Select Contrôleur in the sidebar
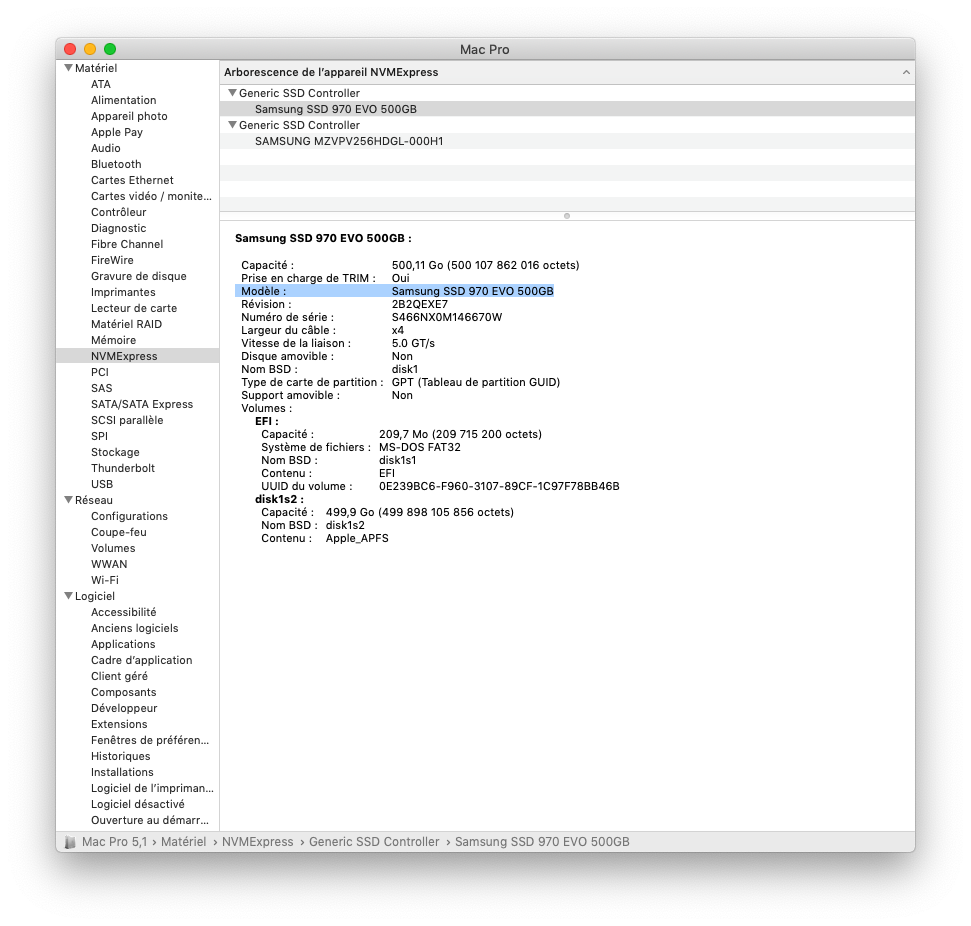This screenshot has width=971, height=926. (118, 212)
